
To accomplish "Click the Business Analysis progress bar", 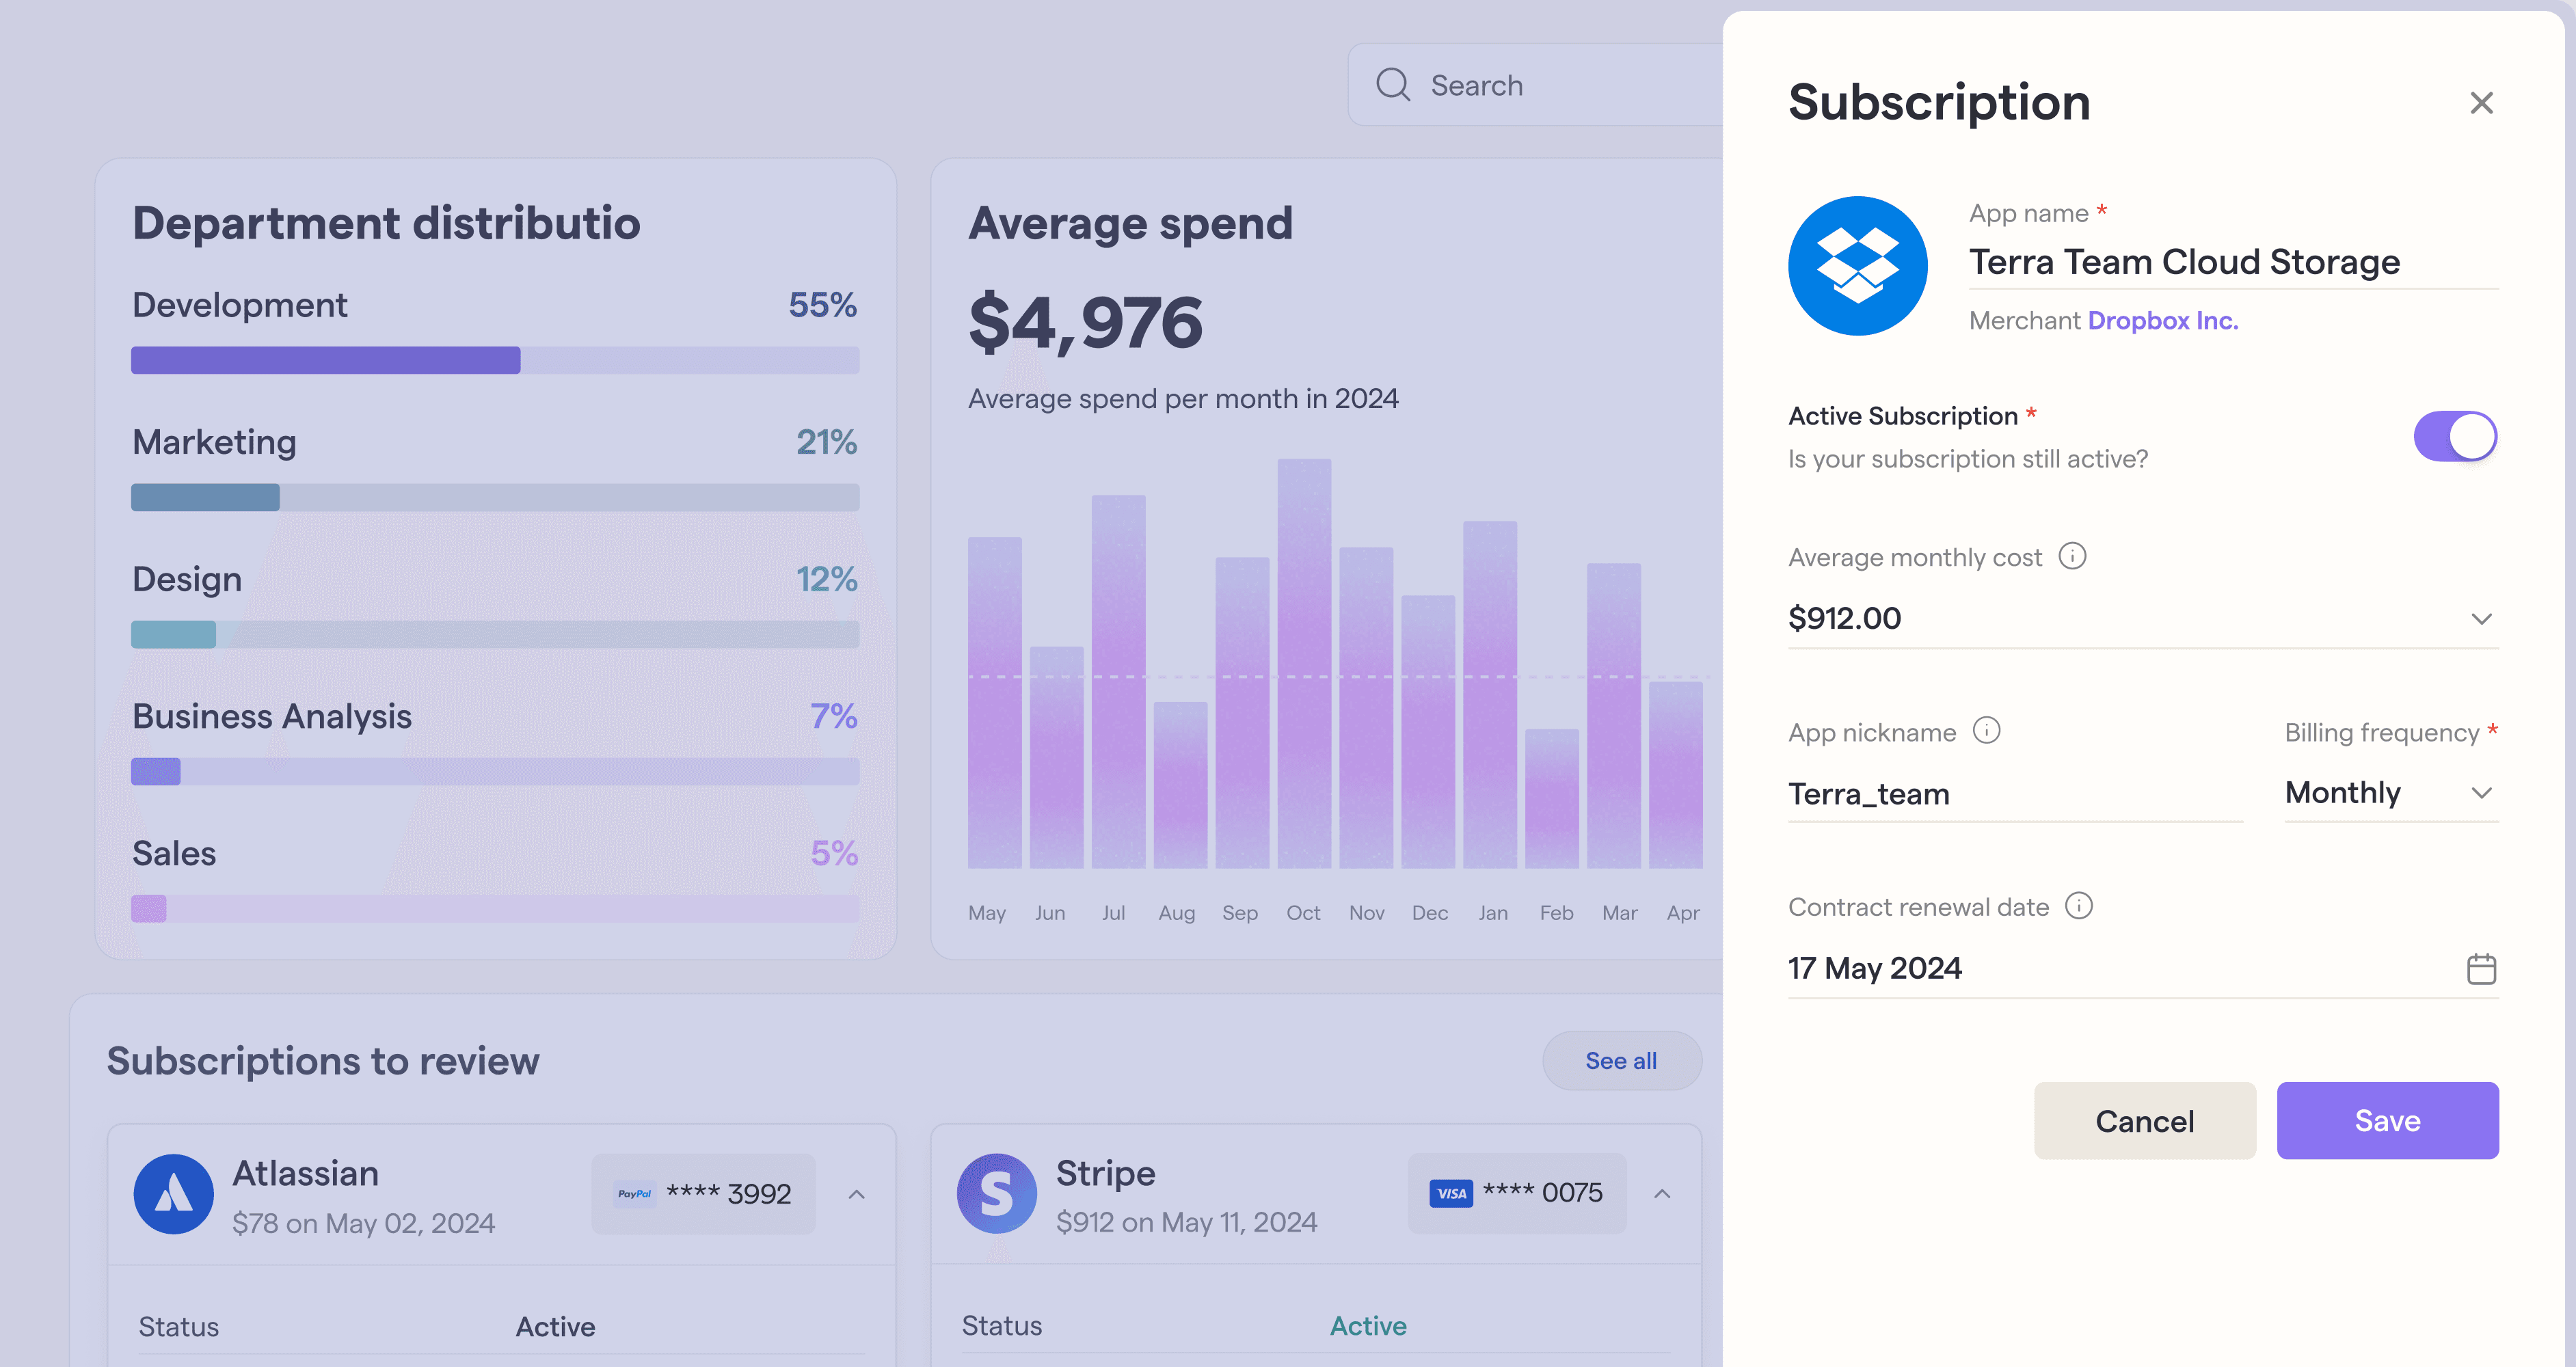I will [495, 771].
